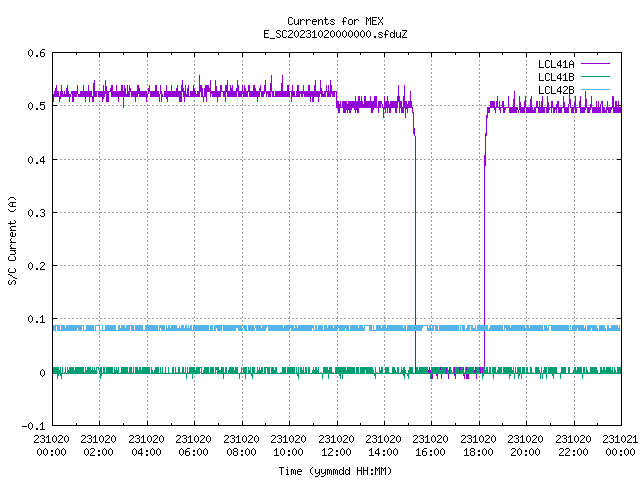Click the y-axis tick value 0.4
This screenshot has height=480, width=640.
[x=36, y=160]
